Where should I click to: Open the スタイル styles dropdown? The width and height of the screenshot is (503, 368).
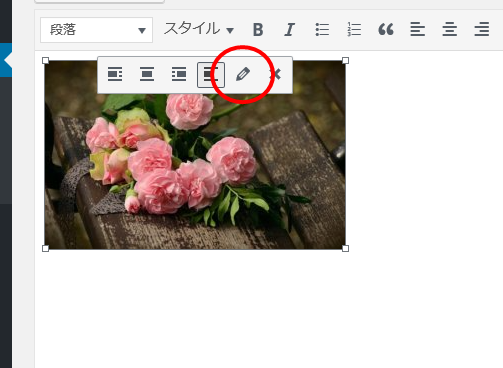[199, 29]
